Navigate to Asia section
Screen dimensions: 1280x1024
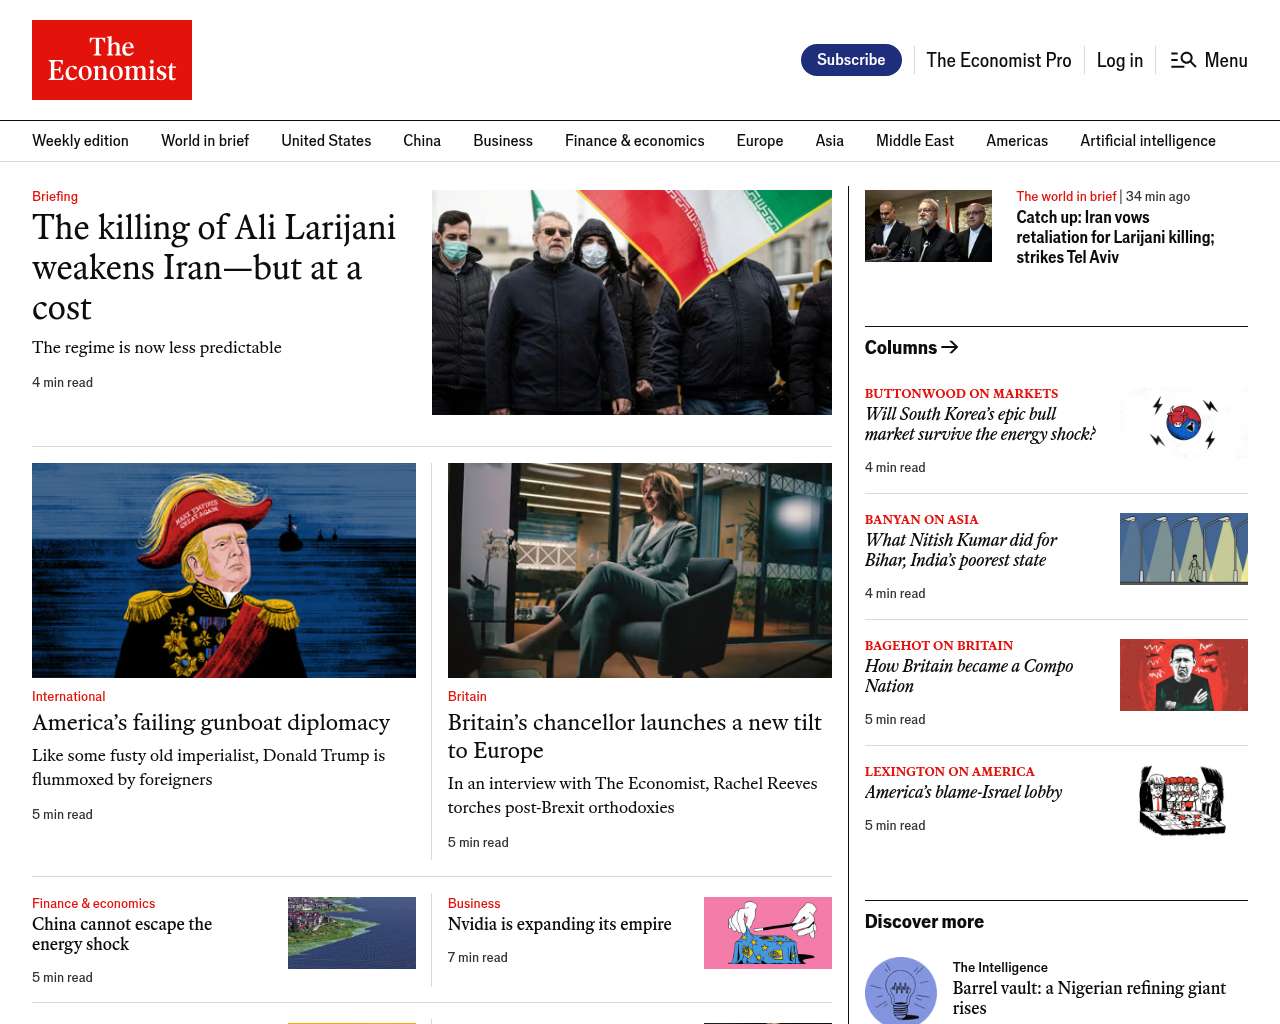(830, 141)
